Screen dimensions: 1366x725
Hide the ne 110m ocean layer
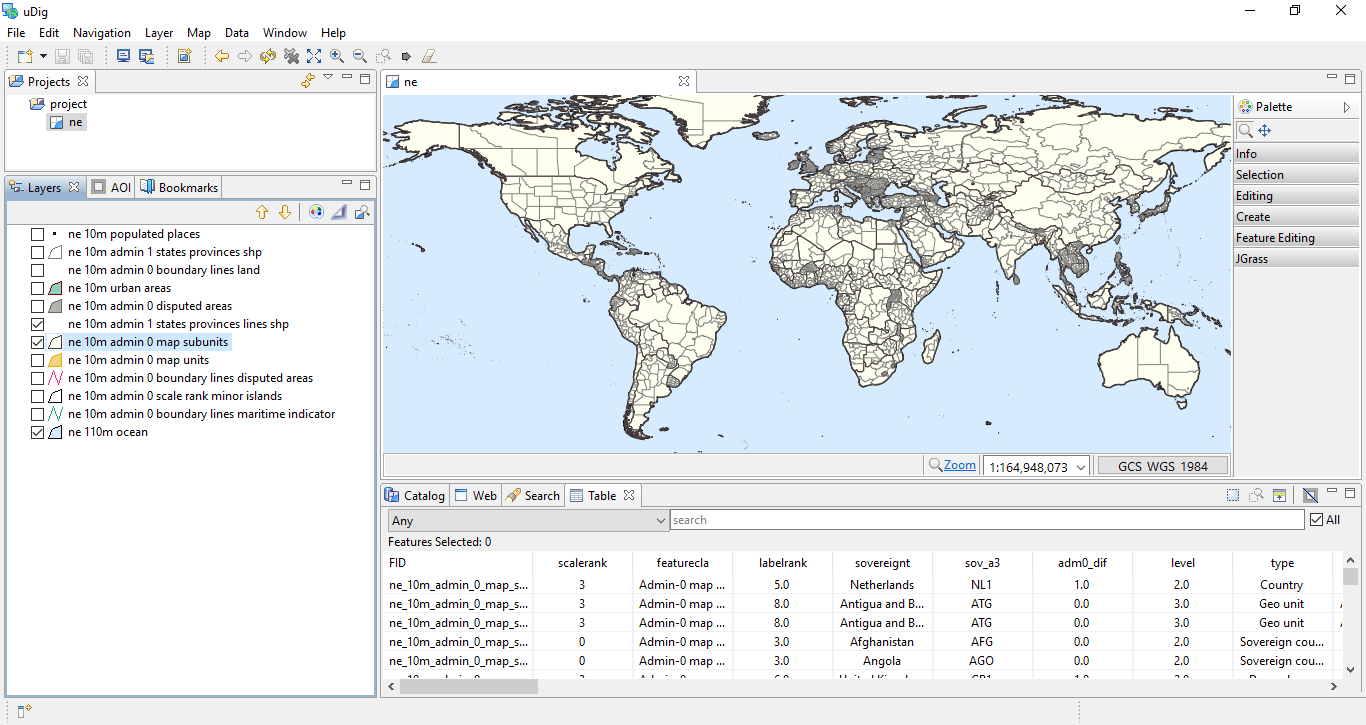click(x=38, y=432)
